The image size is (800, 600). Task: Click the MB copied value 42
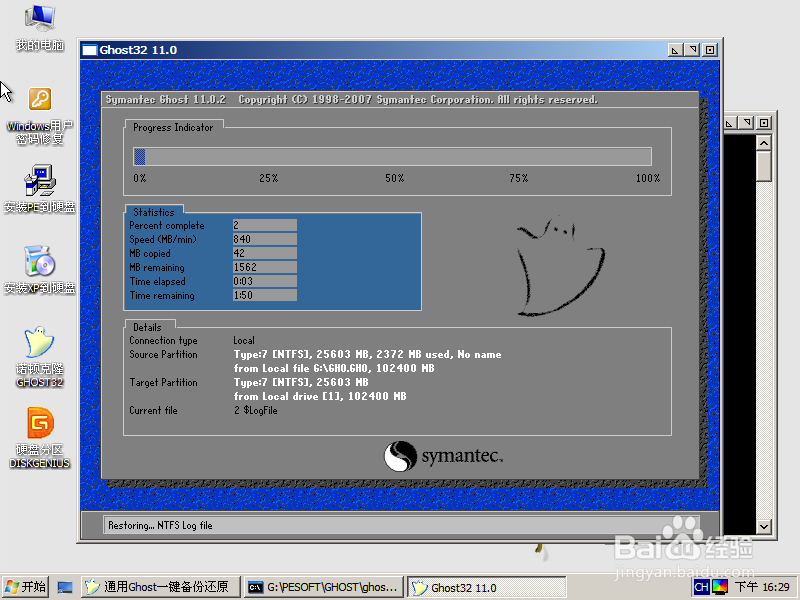pos(265,253)
